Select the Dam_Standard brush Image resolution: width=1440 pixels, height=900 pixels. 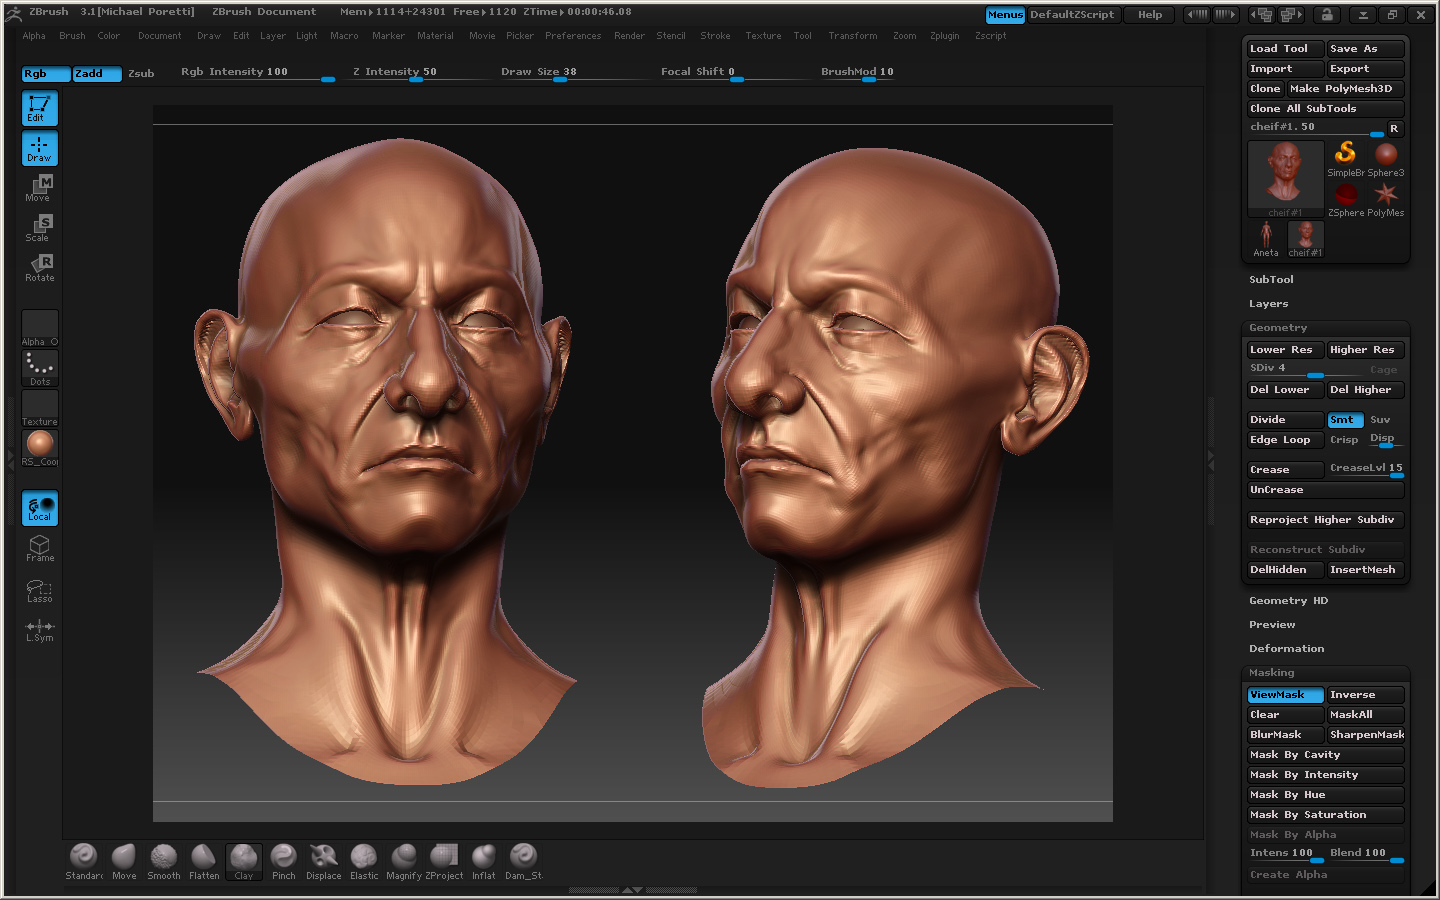(524, 862)
